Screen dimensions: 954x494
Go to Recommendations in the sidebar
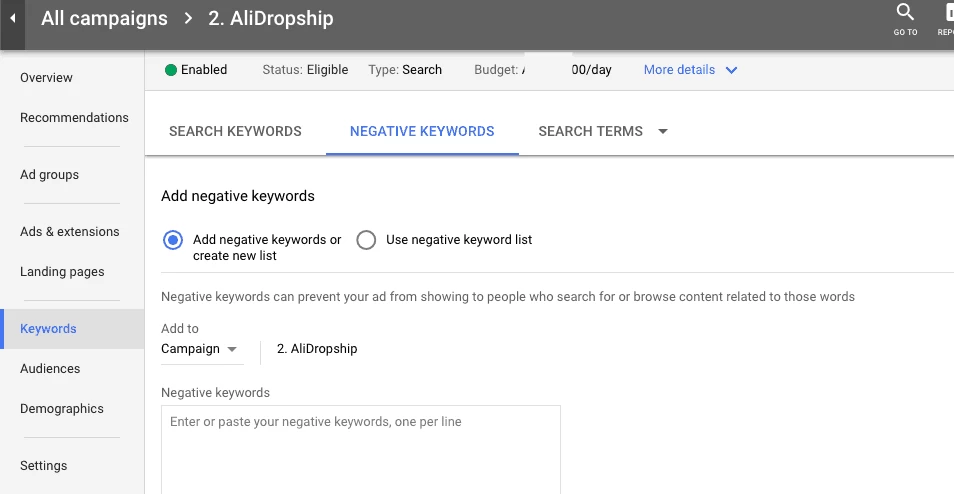point(74,118)
